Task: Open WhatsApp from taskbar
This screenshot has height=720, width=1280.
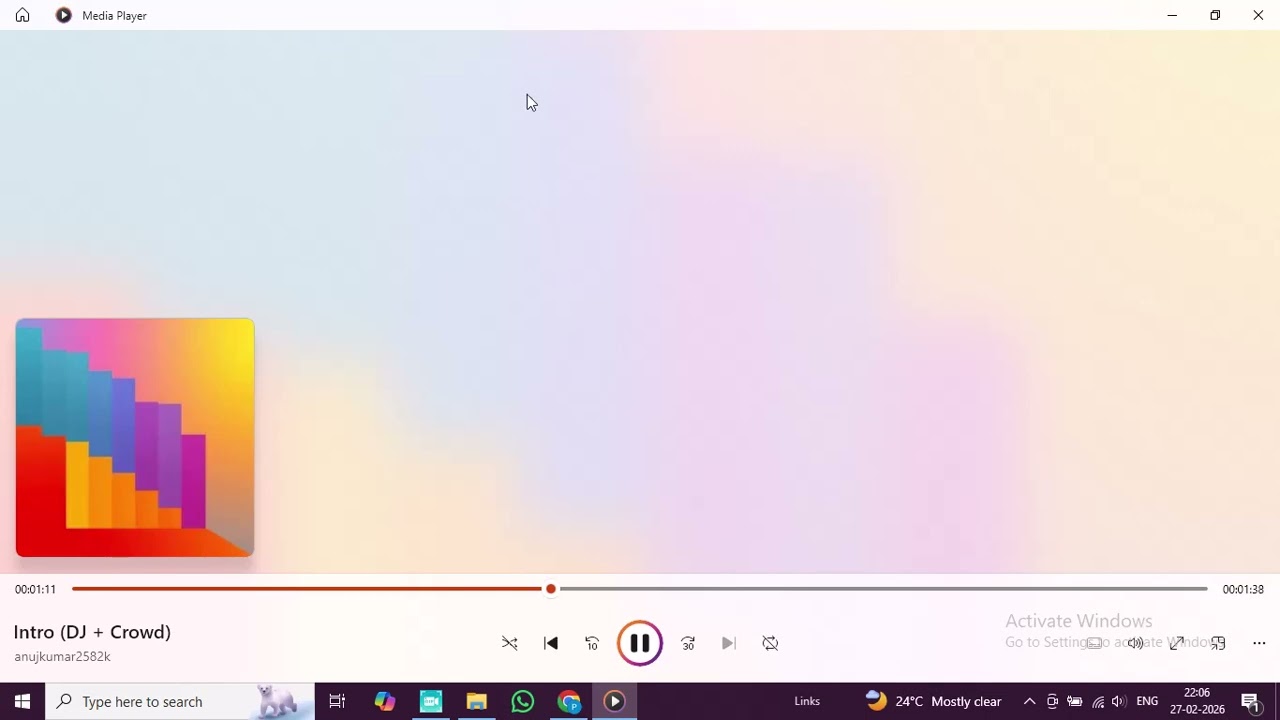Action: 522,701
